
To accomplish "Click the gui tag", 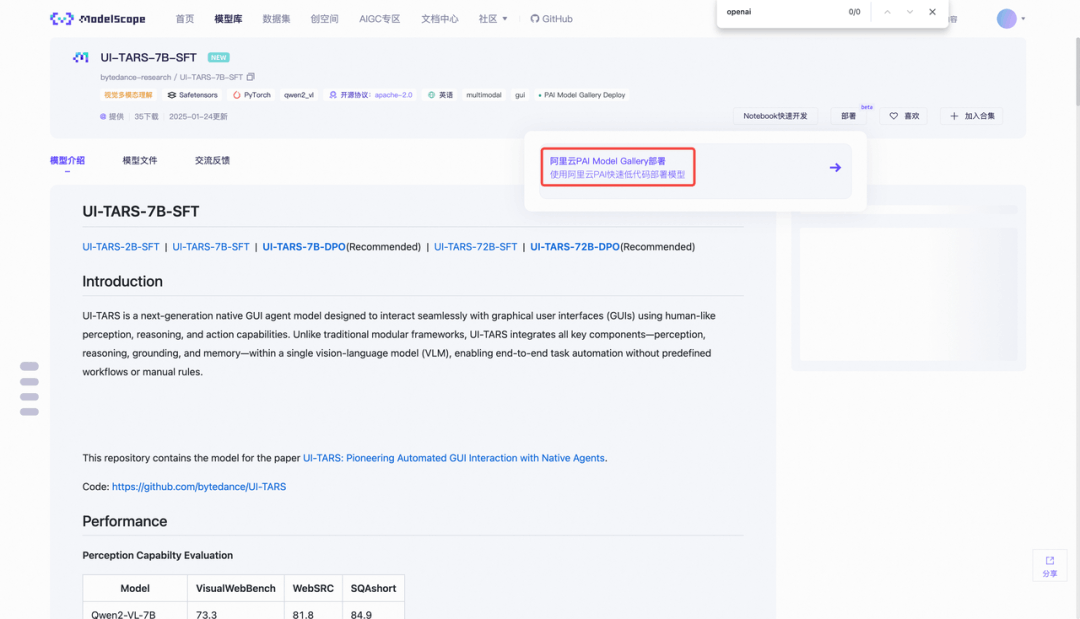I will click(x=520, y=95).
